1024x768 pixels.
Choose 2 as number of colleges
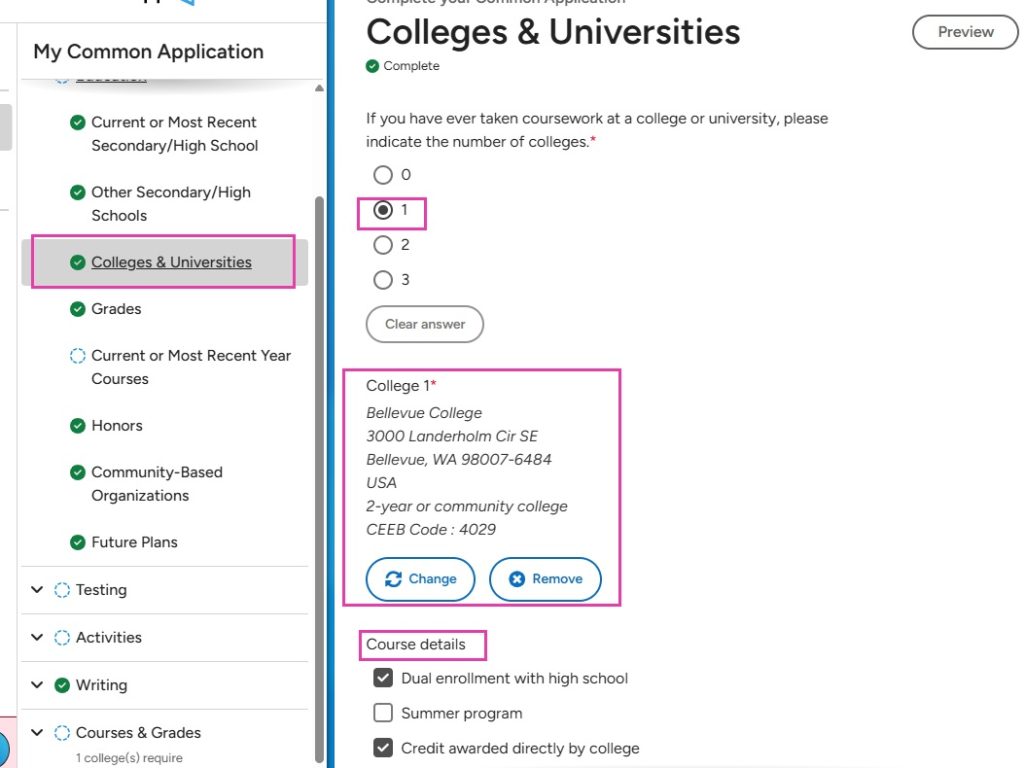pyautogui.click(x=383, y=245)
